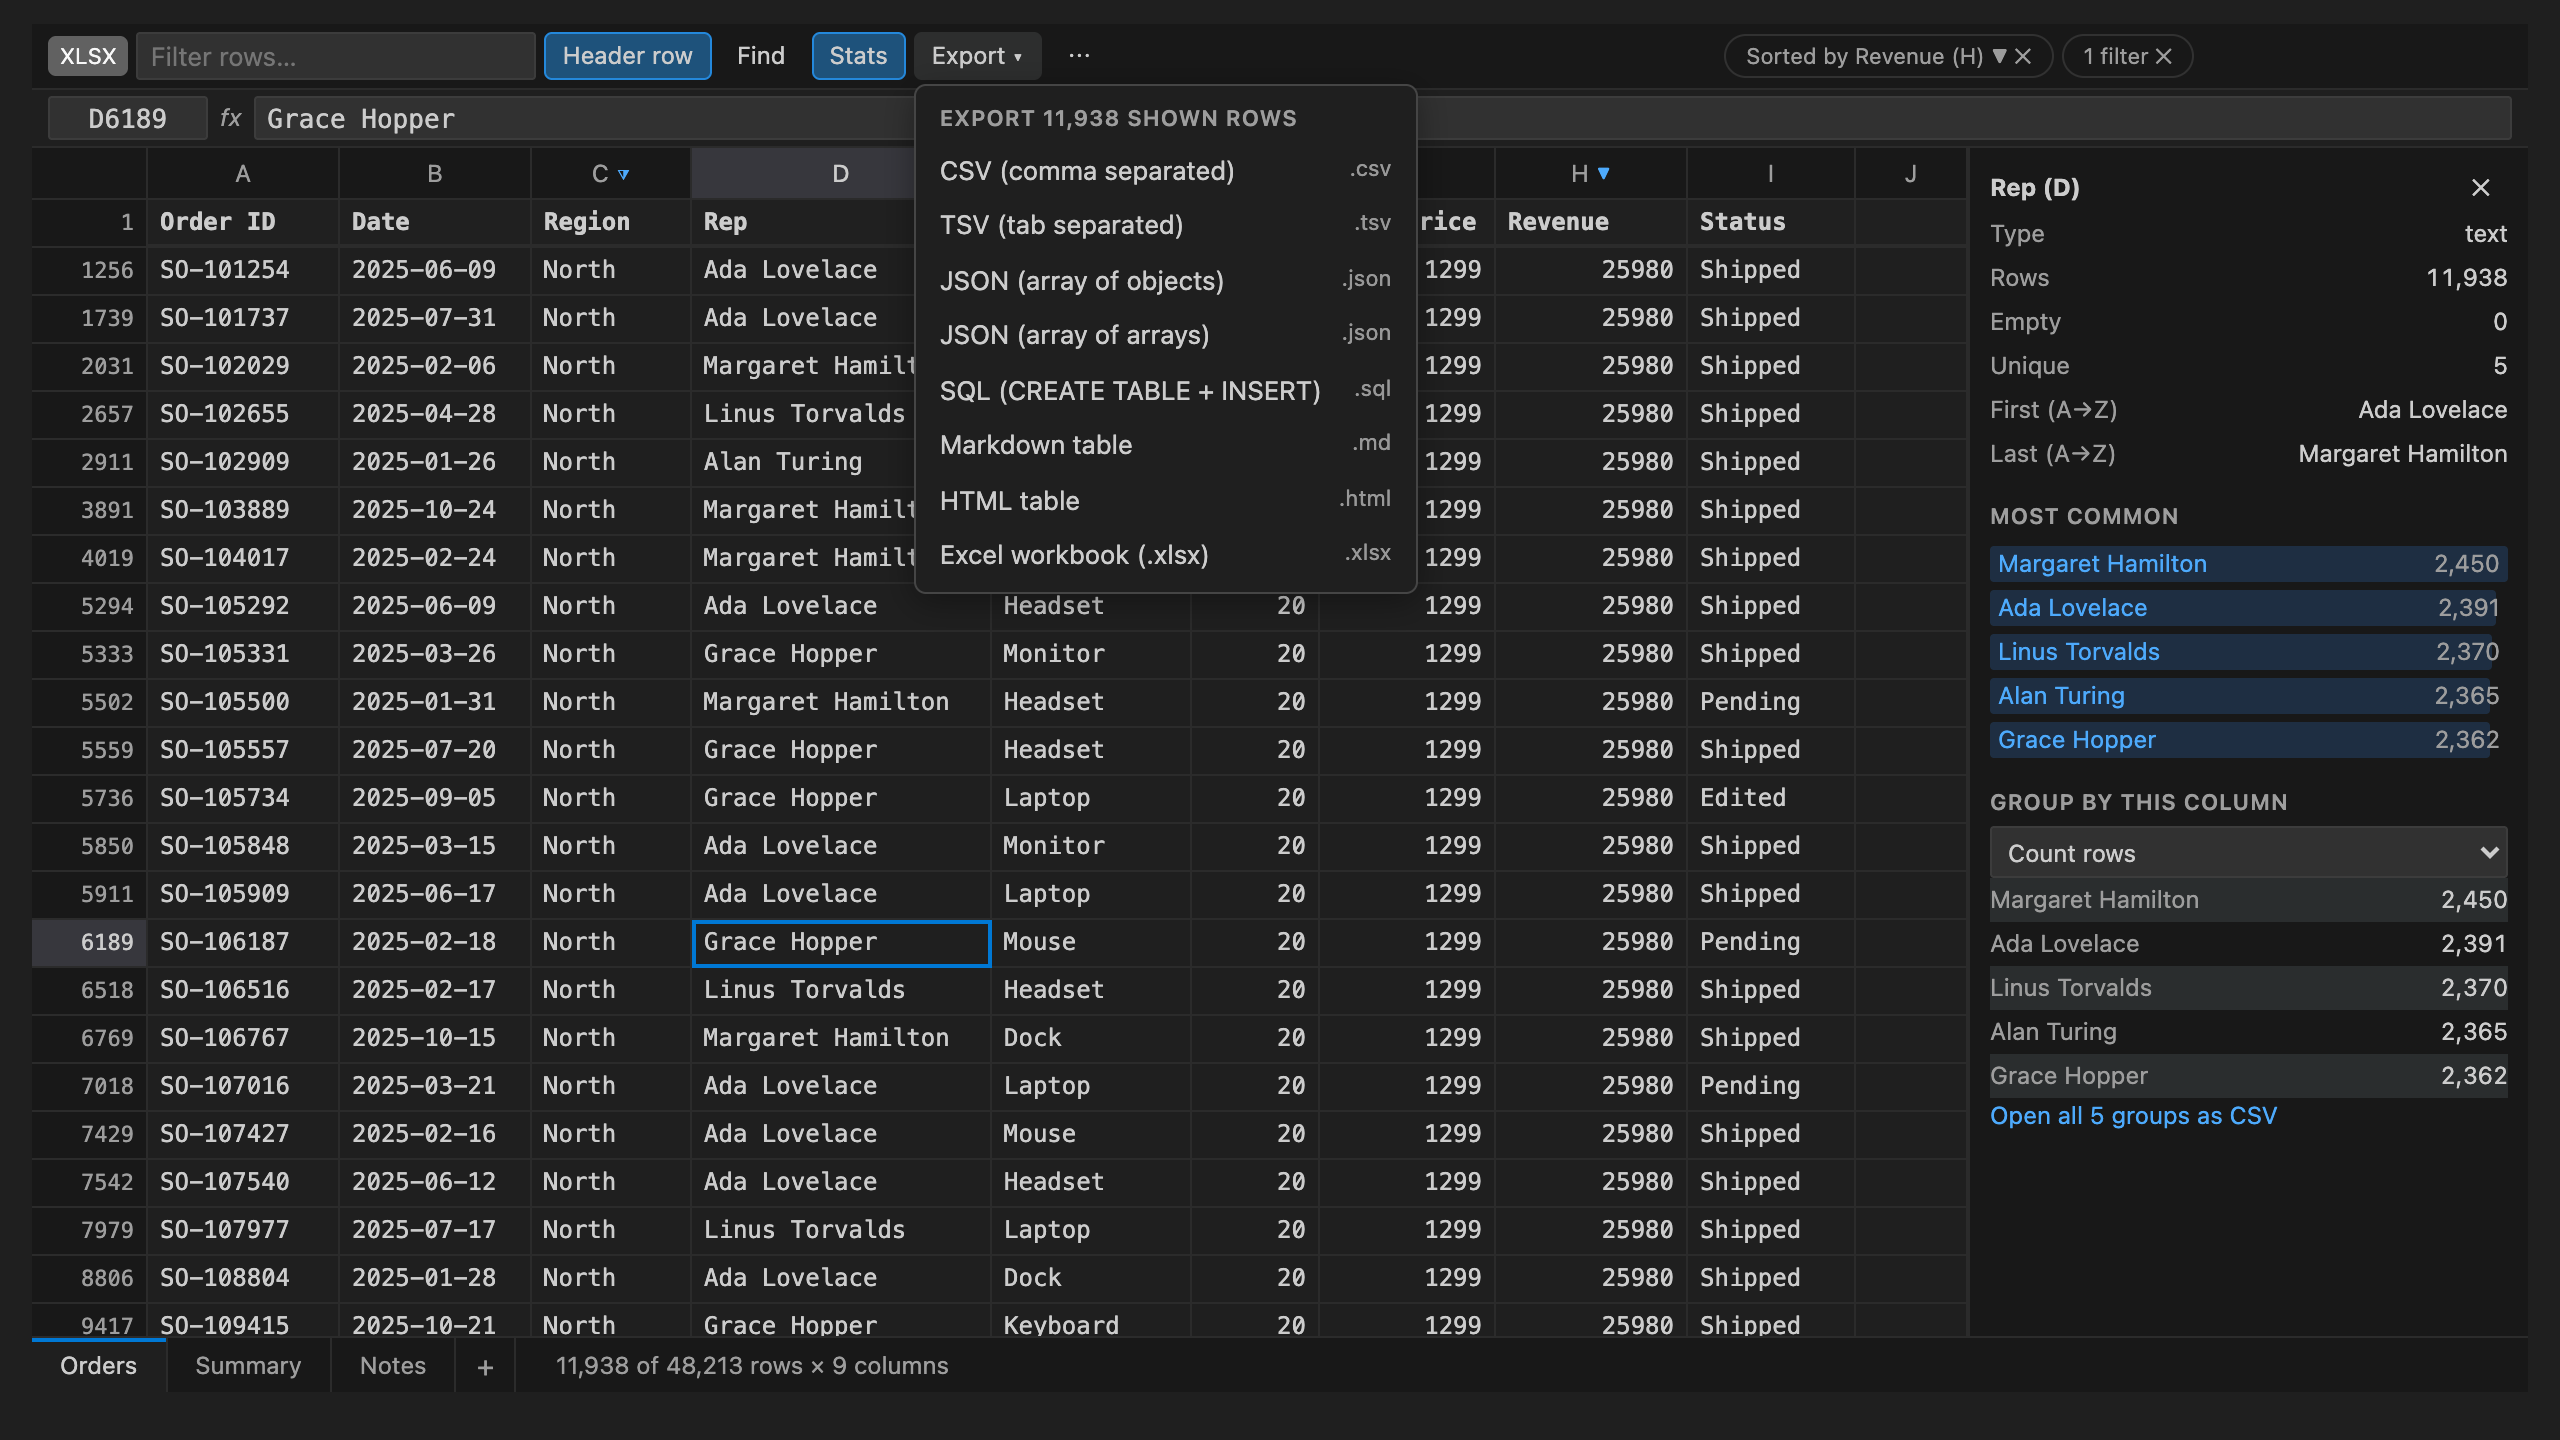Select row header 1256
The width and height of the screenshot is (2560, 1440).
point(90,270)
